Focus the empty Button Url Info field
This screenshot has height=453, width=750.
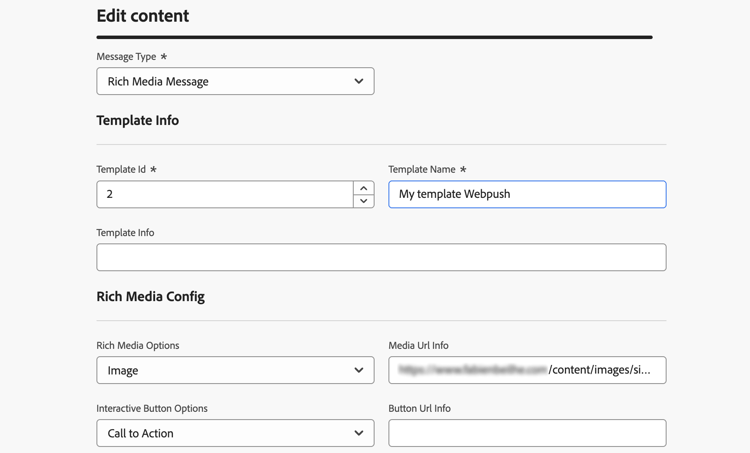527,433
